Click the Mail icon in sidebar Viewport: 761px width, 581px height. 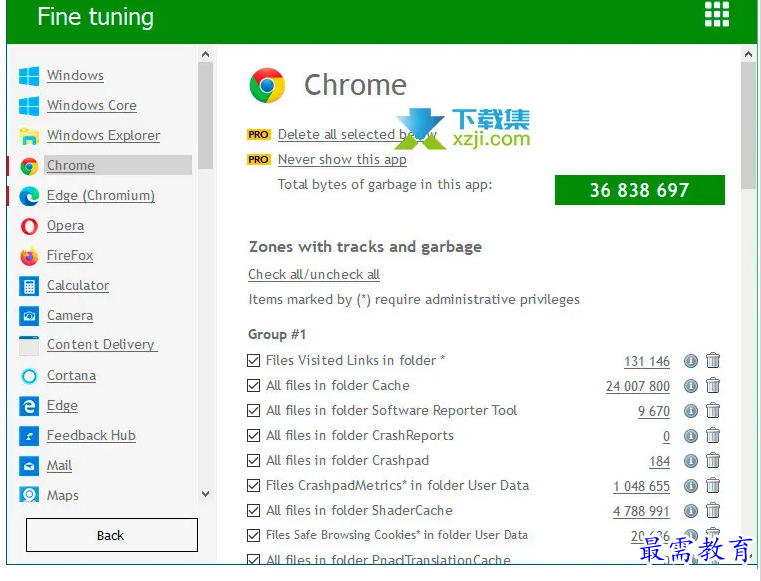coord(29,466)
